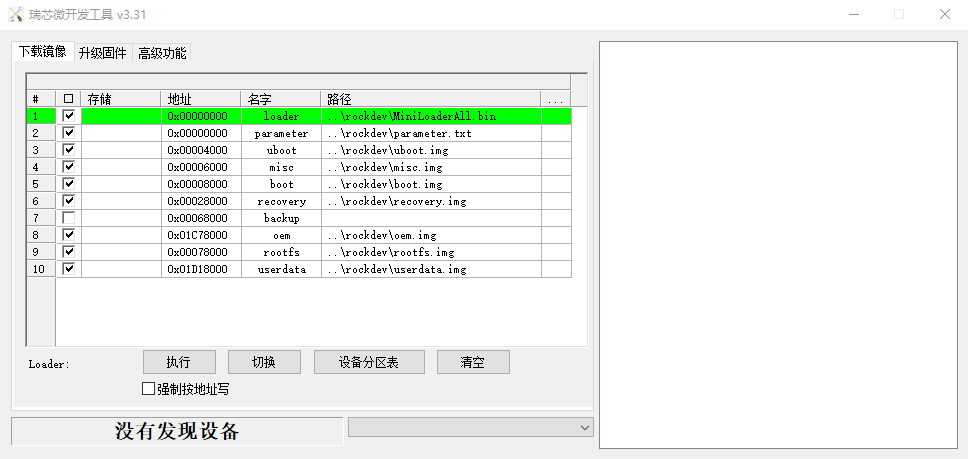Click address 0x00008000 of boot
The height and width of the screenshot is (459, 968).
(201, 184)
